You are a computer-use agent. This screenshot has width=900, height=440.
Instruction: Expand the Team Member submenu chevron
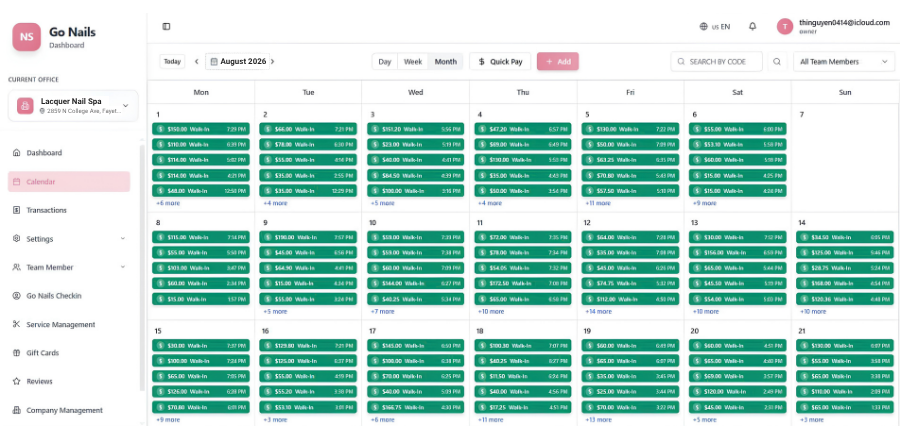coord(123,267)
